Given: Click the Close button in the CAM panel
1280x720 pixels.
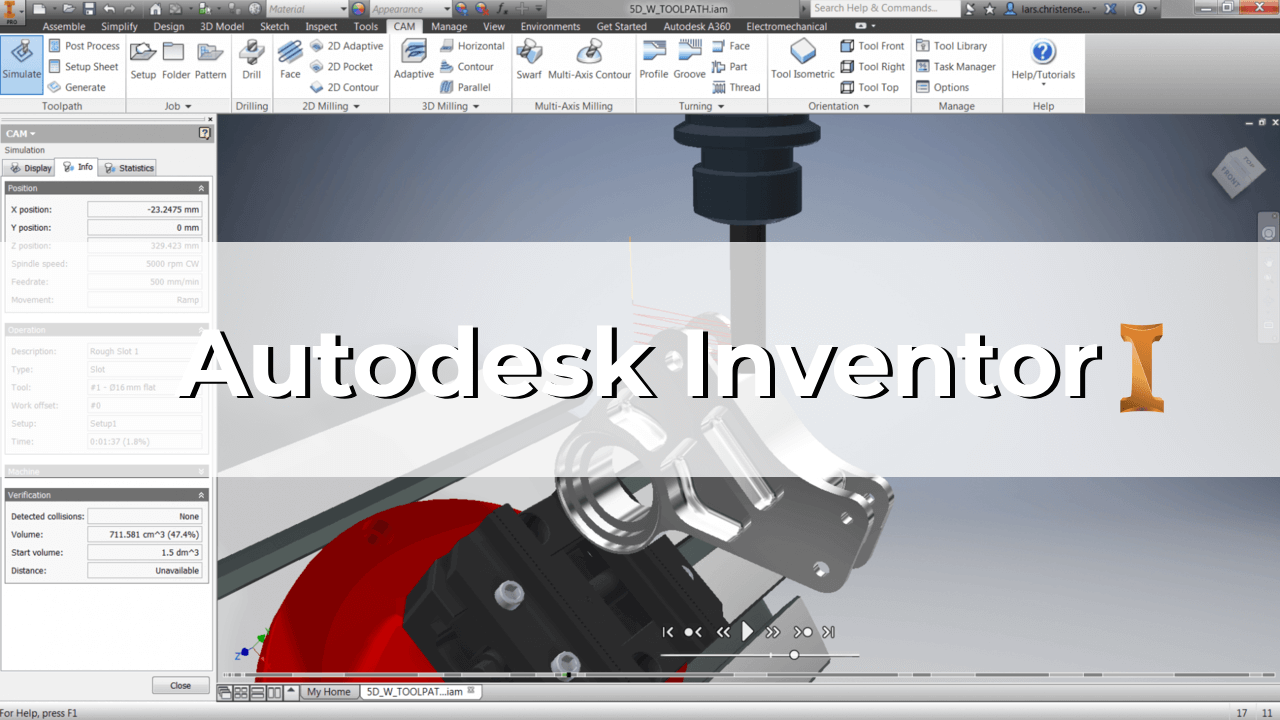Looking at the screenshot, I should pyautogui.click(x=180, y=686).
